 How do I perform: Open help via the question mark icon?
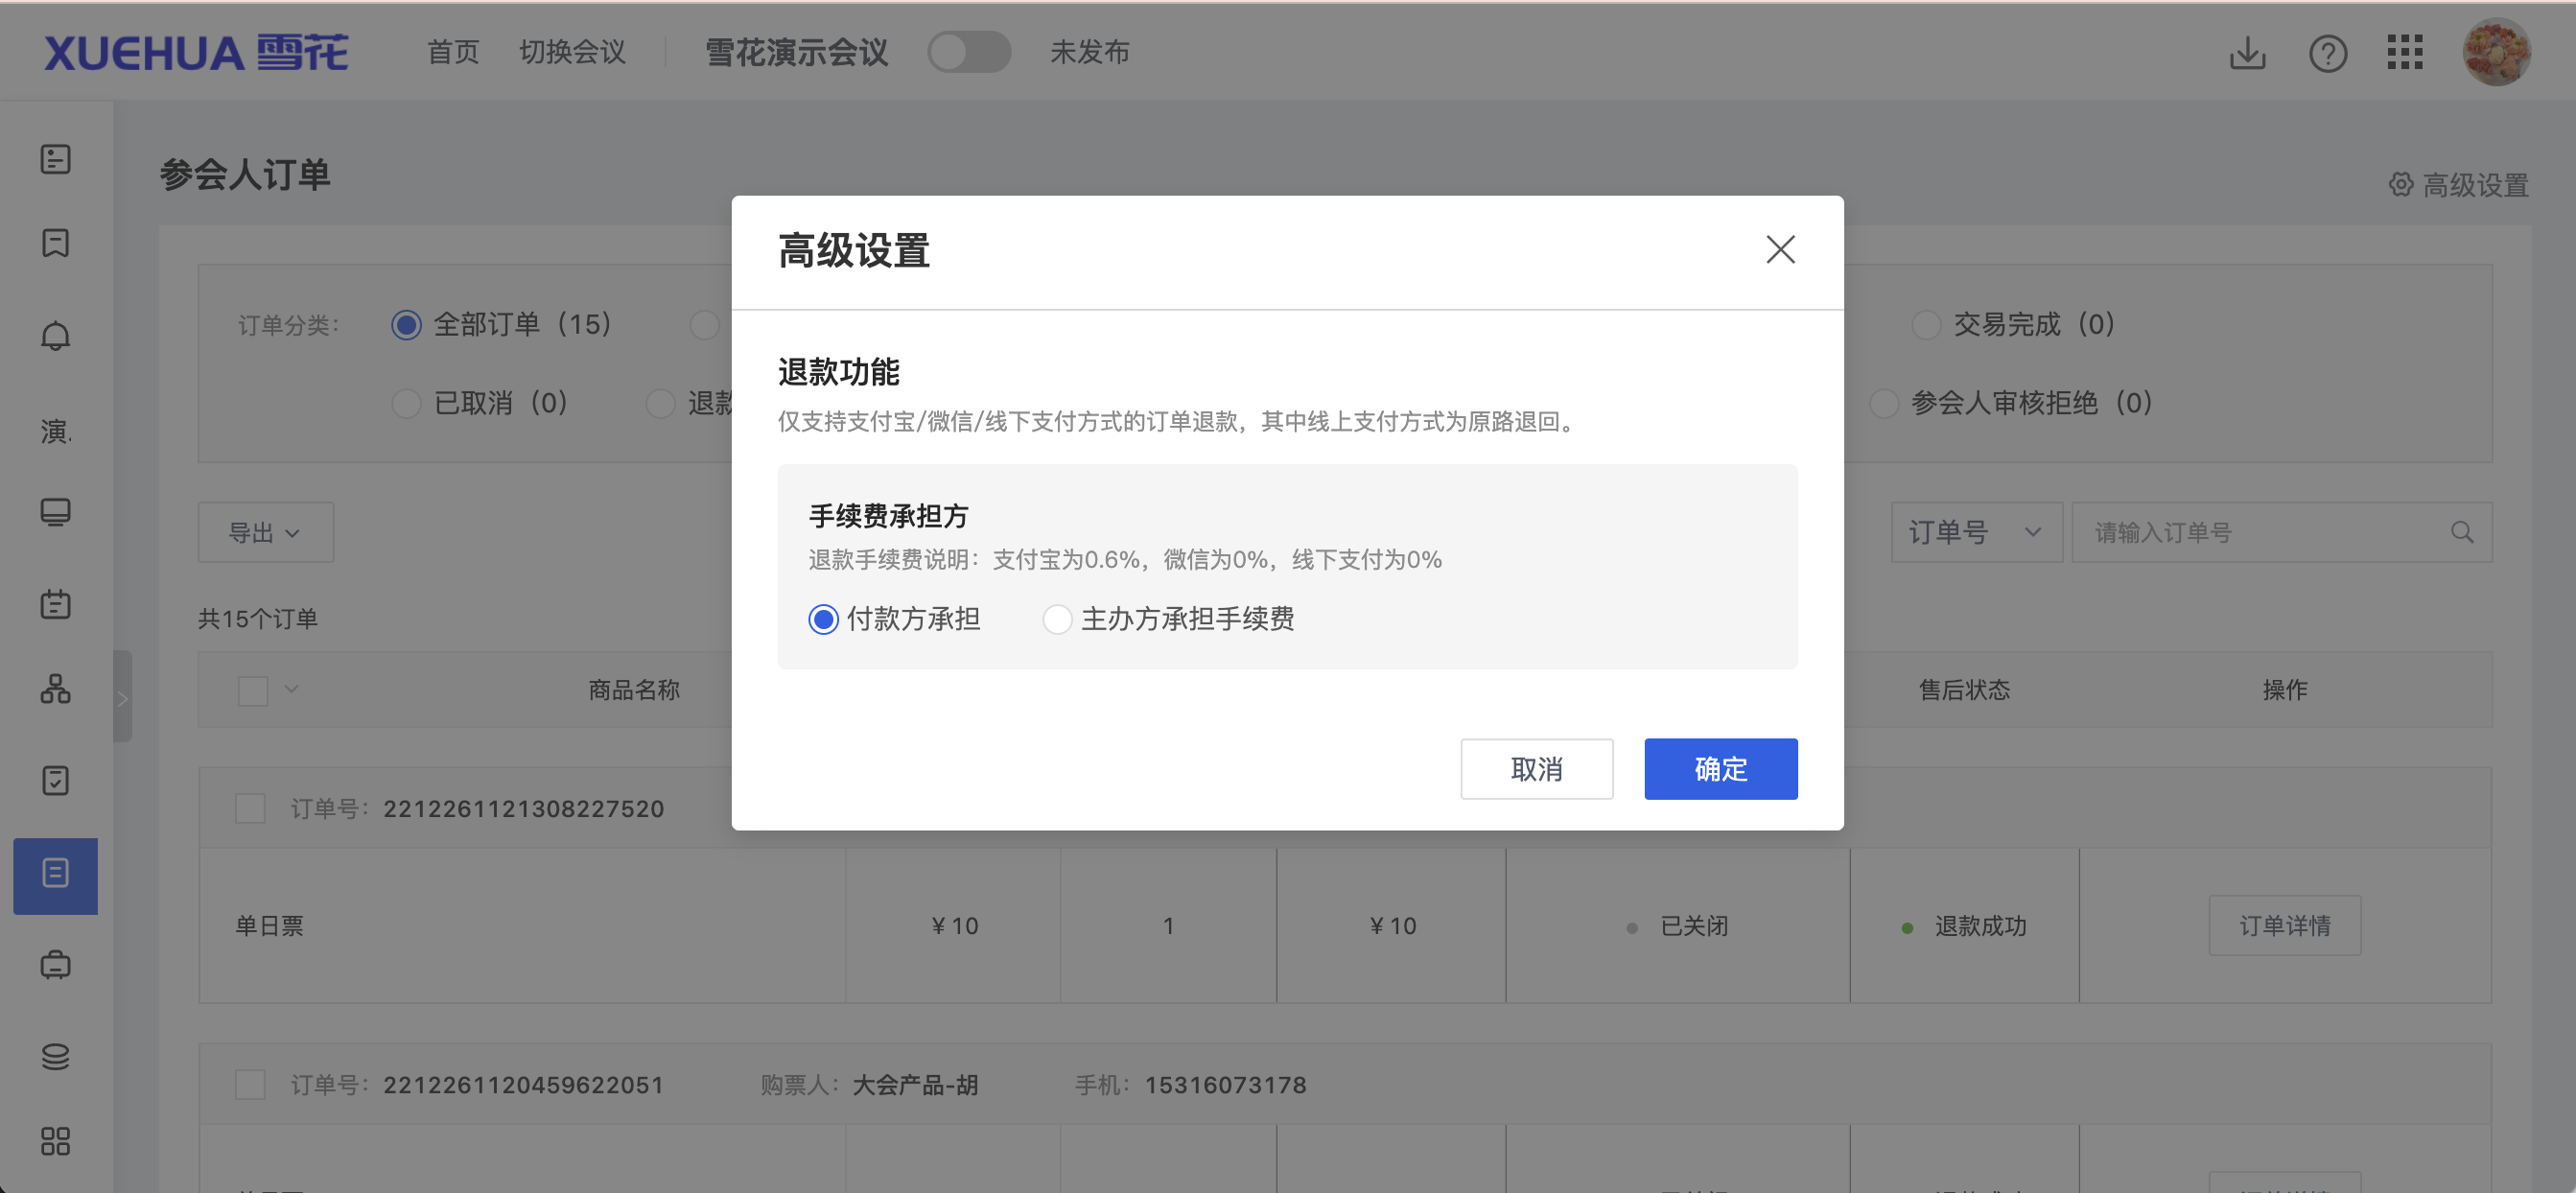[x=2327, y=53]
